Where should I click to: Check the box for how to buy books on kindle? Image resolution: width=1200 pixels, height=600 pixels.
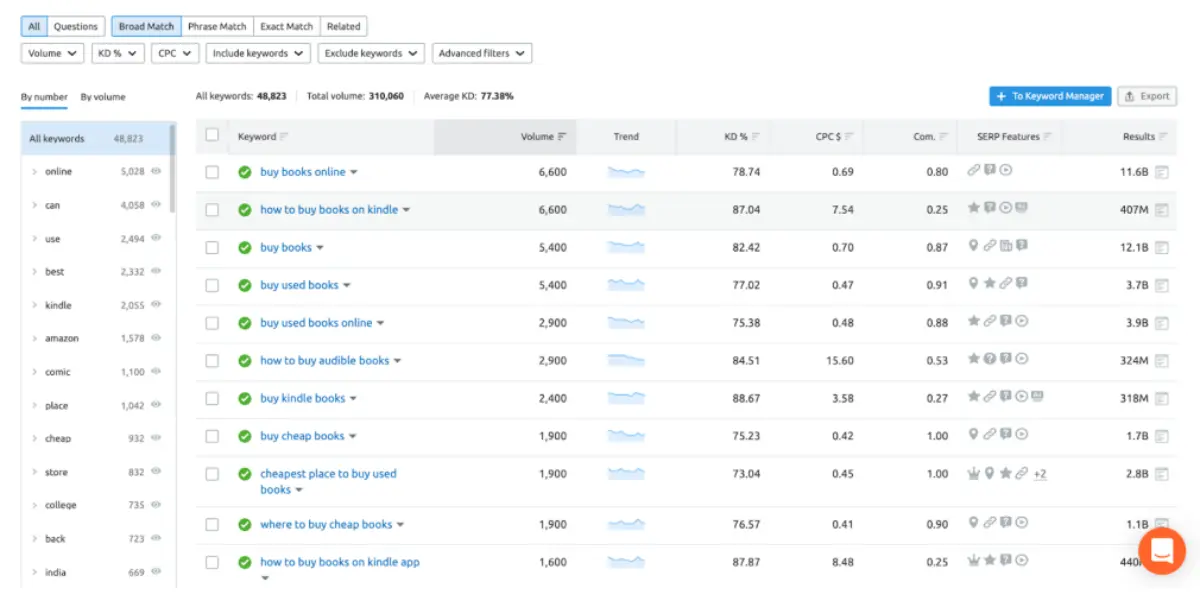tap(212, 210)
